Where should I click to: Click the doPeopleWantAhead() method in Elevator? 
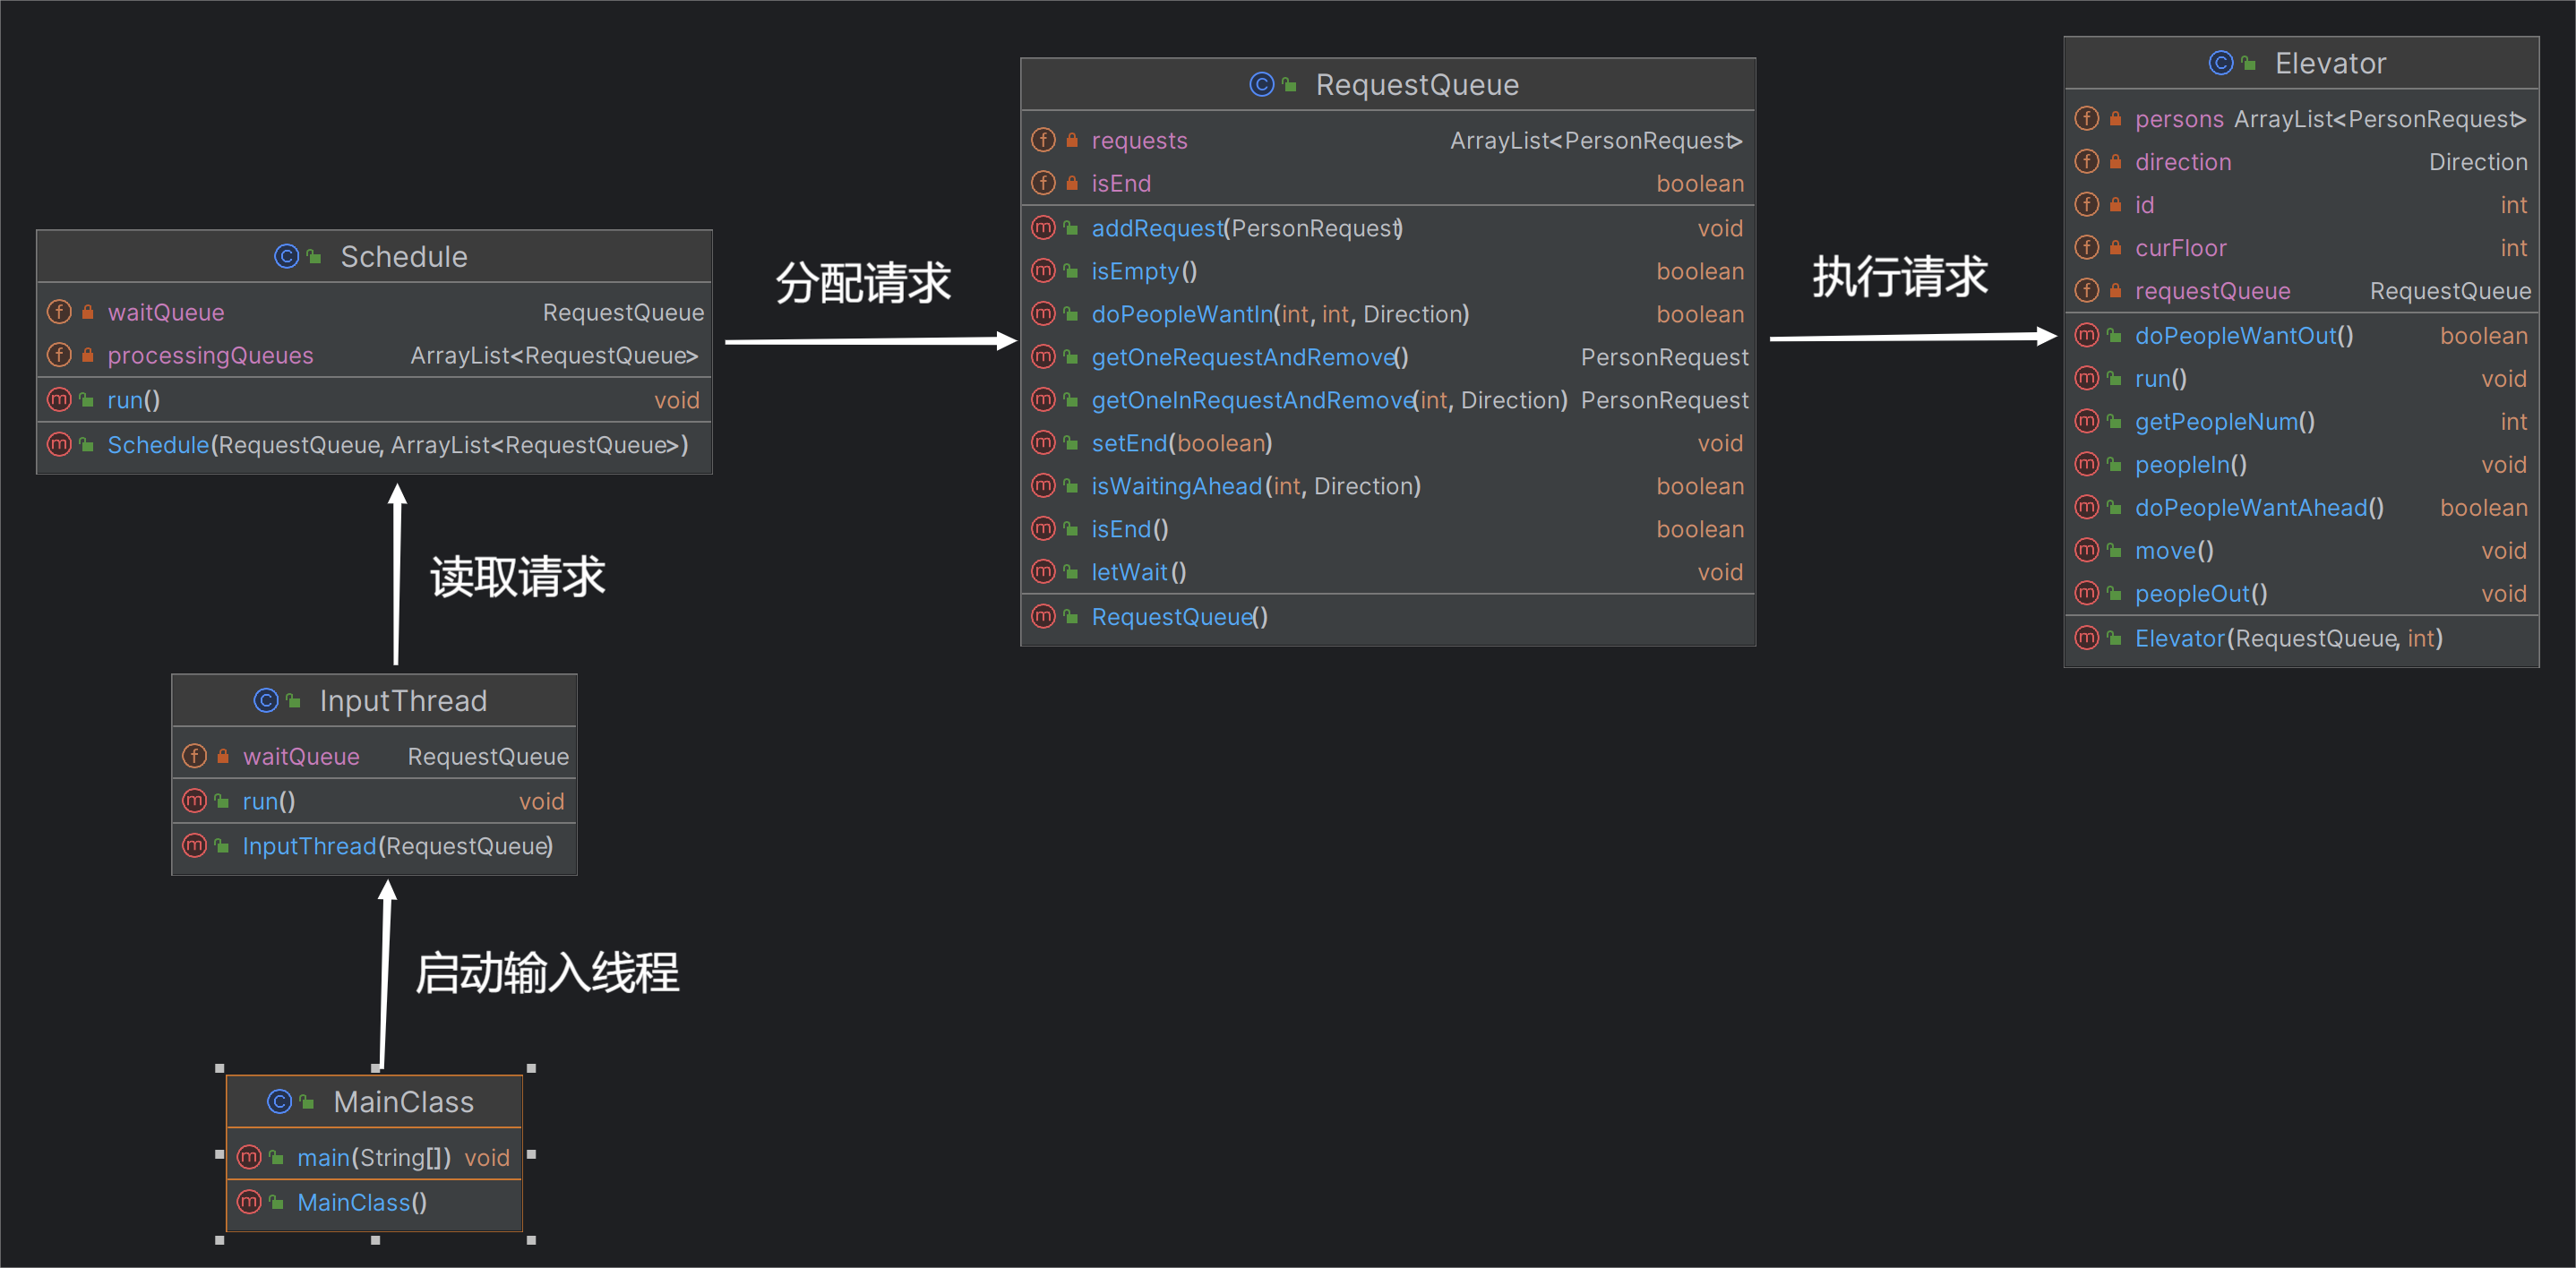click(2259, 508)
